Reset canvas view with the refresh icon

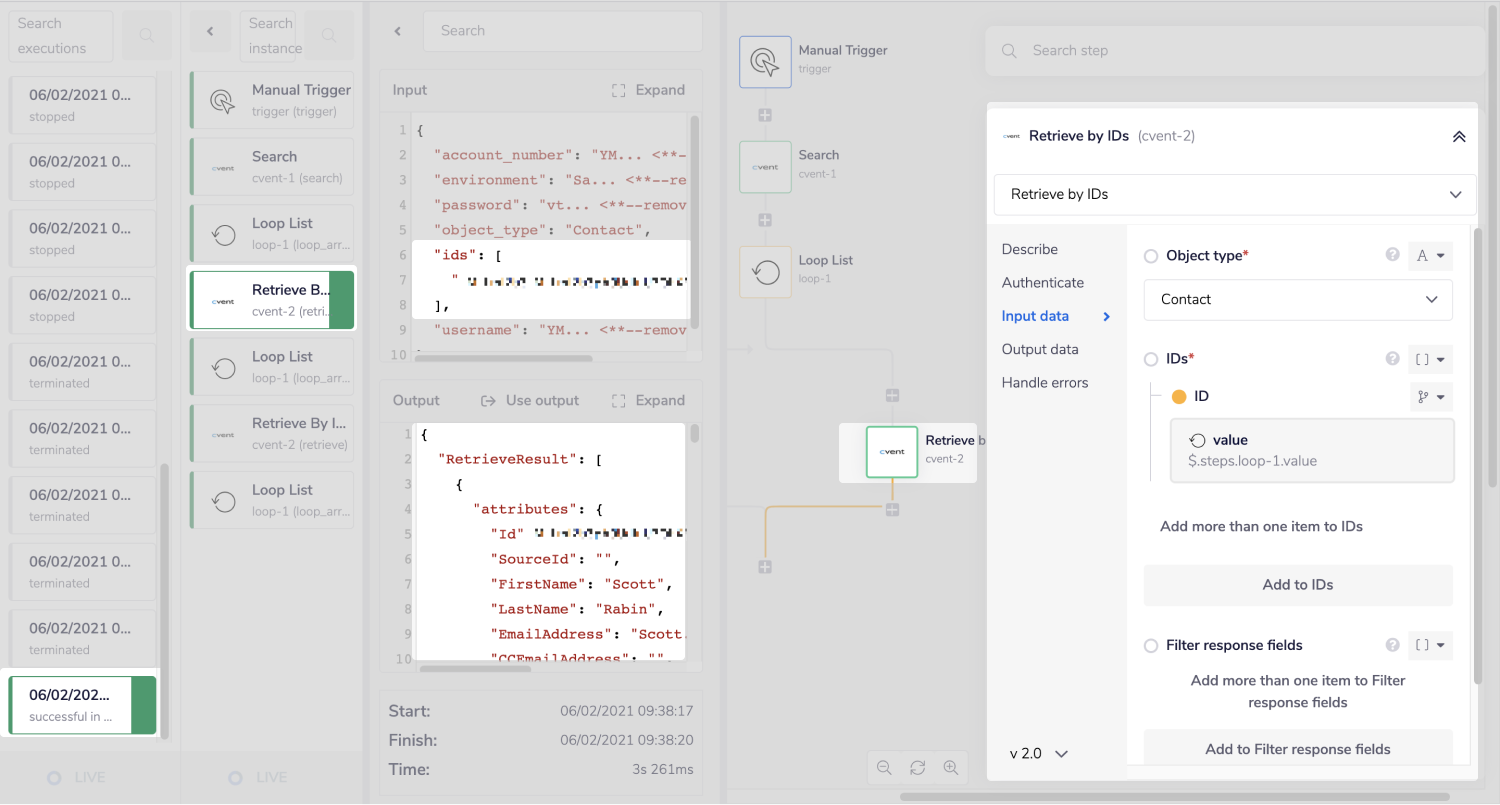[917, 767]
